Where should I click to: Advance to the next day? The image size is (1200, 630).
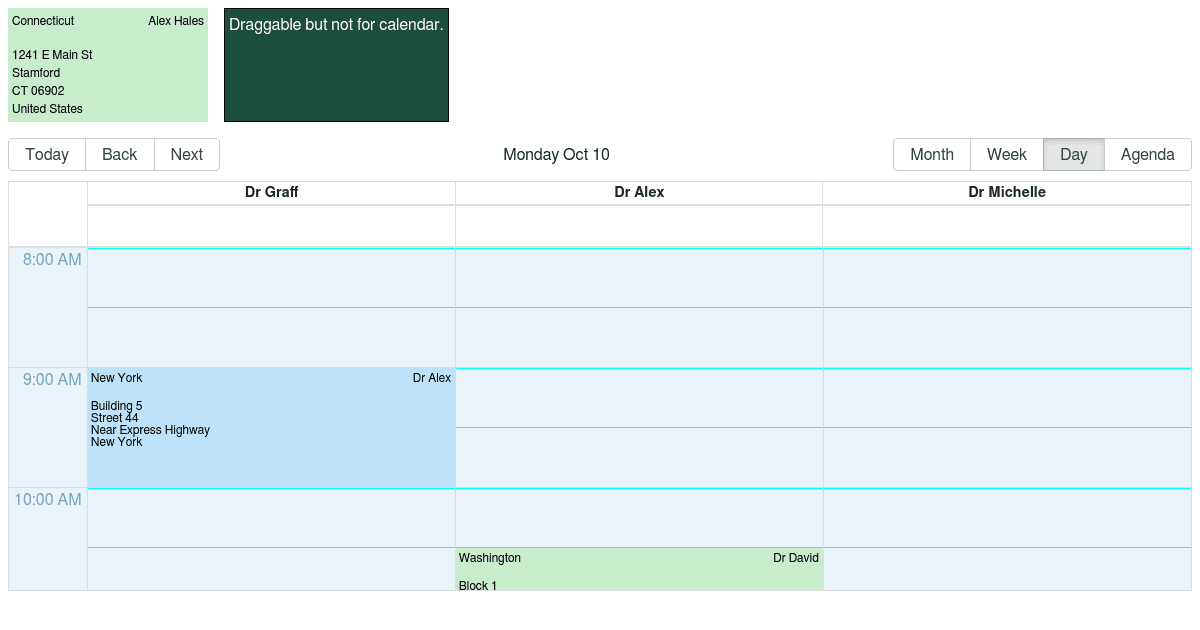pos(186,154)
